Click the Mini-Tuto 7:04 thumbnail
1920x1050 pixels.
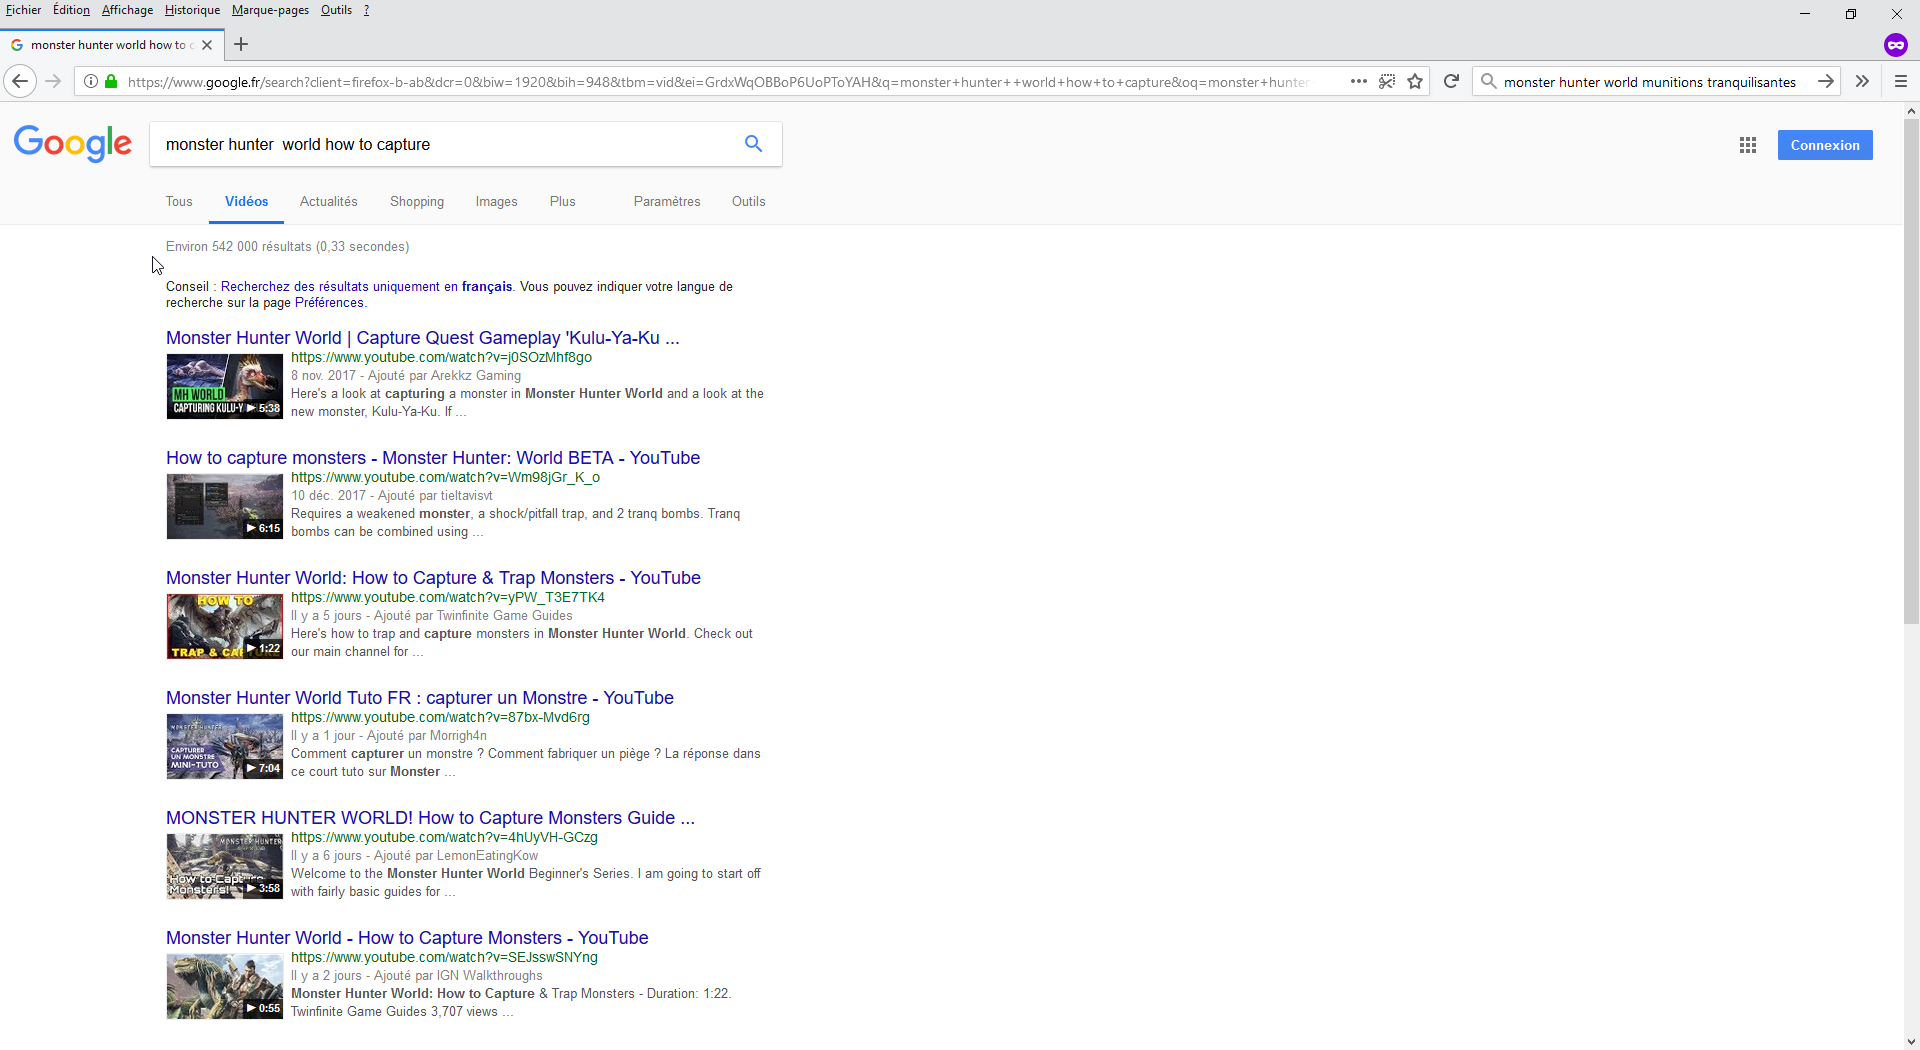225,746
